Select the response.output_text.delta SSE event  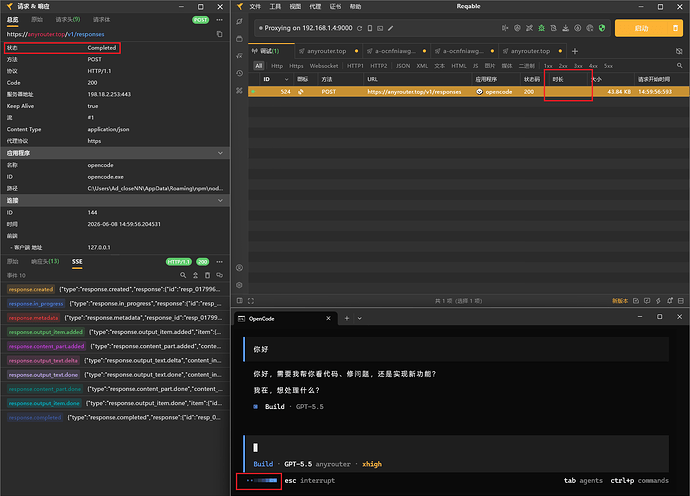(x=115, y=360)
